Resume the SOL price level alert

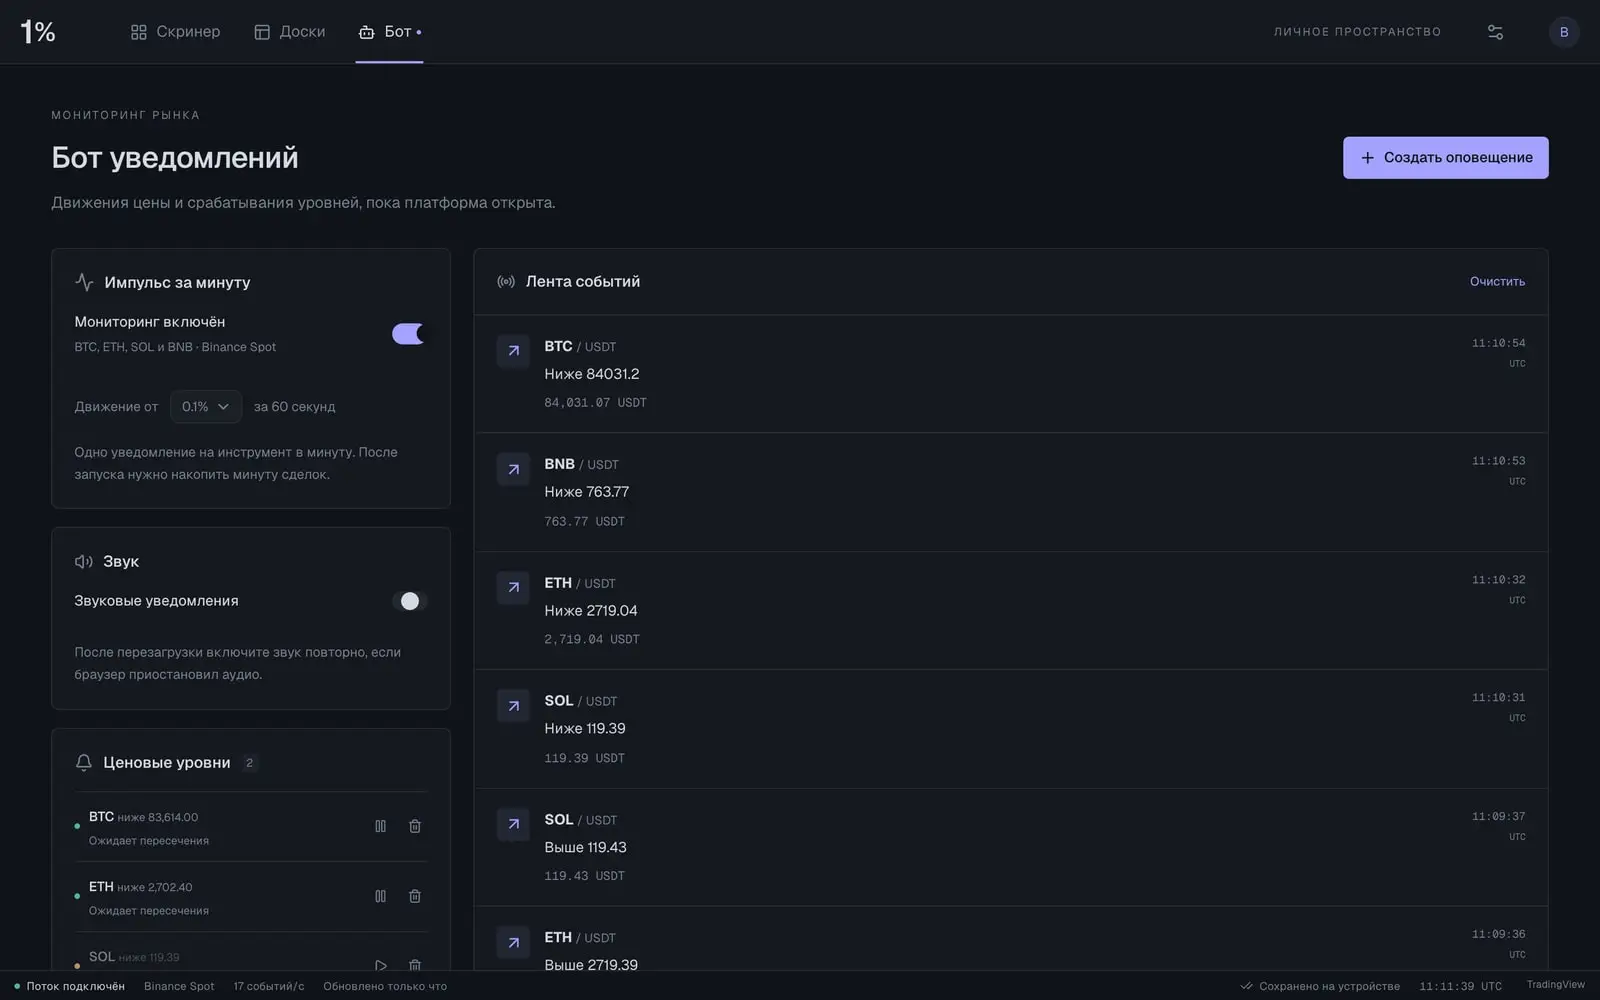click(380, 965)
